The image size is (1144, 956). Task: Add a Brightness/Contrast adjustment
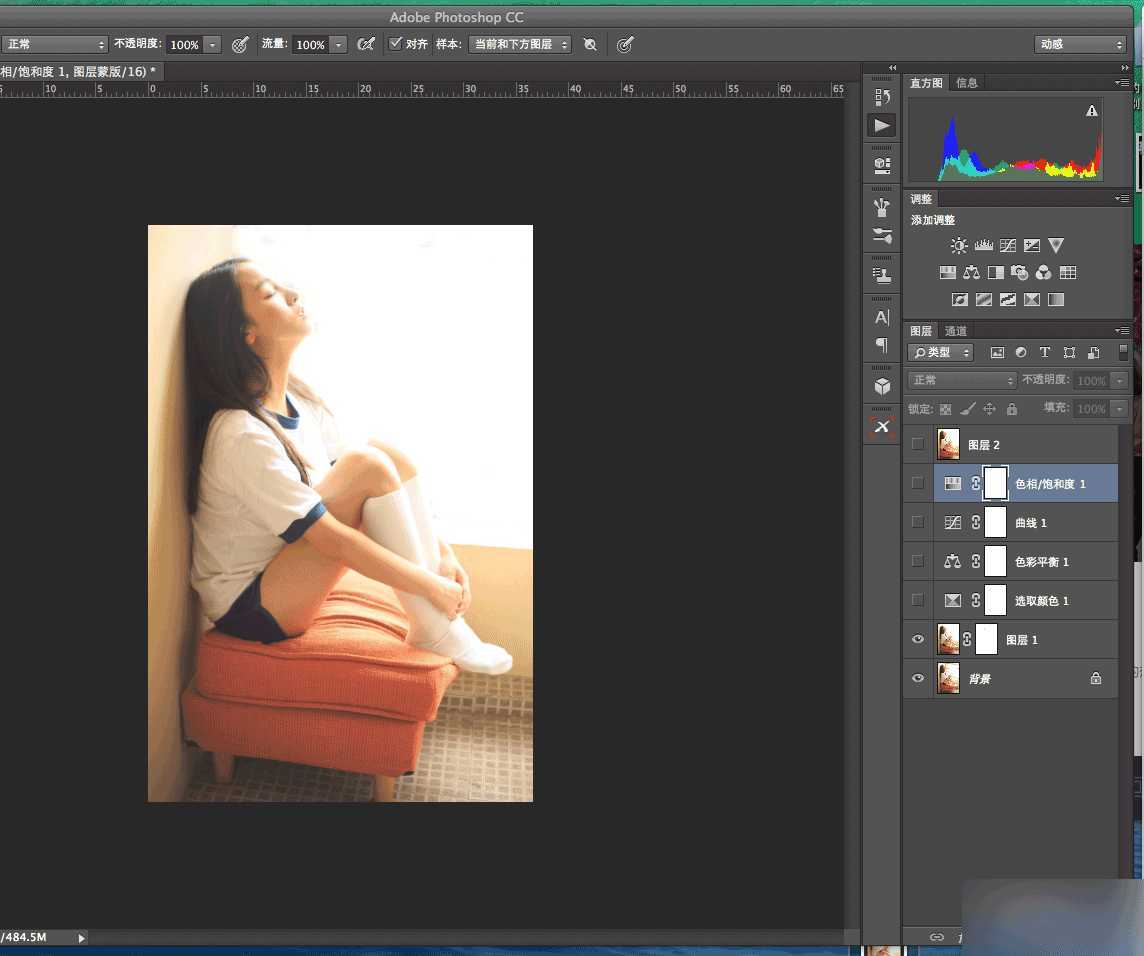(959, 246)
